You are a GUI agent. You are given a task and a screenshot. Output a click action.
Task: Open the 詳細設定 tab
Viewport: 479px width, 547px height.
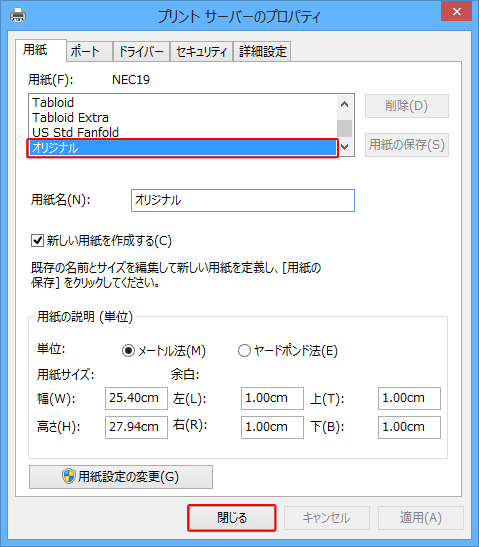pyautogui.click(x=262, y=52)
